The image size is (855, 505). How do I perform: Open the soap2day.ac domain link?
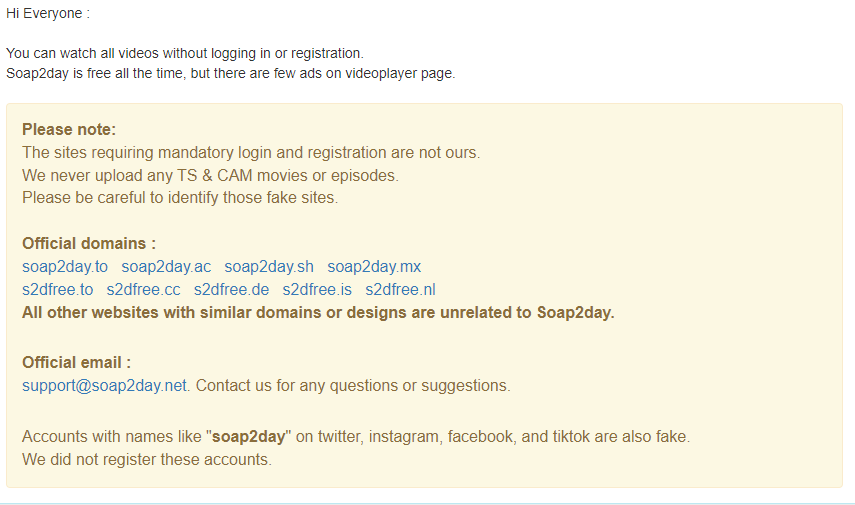coord(166,267)
